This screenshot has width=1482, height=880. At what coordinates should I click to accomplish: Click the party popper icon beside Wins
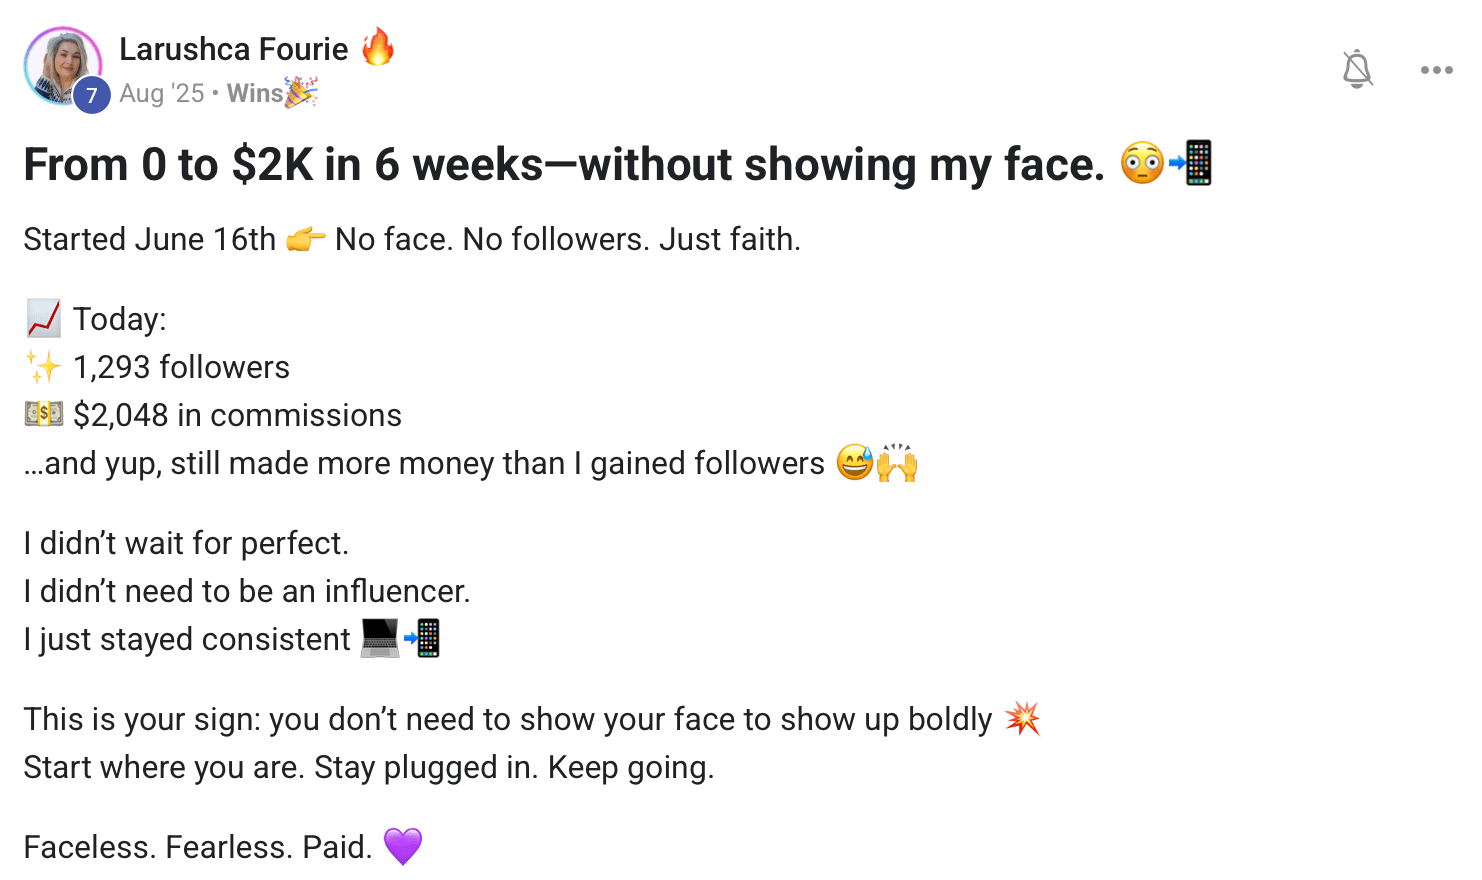pyautogui.click(x=301, y=93)
